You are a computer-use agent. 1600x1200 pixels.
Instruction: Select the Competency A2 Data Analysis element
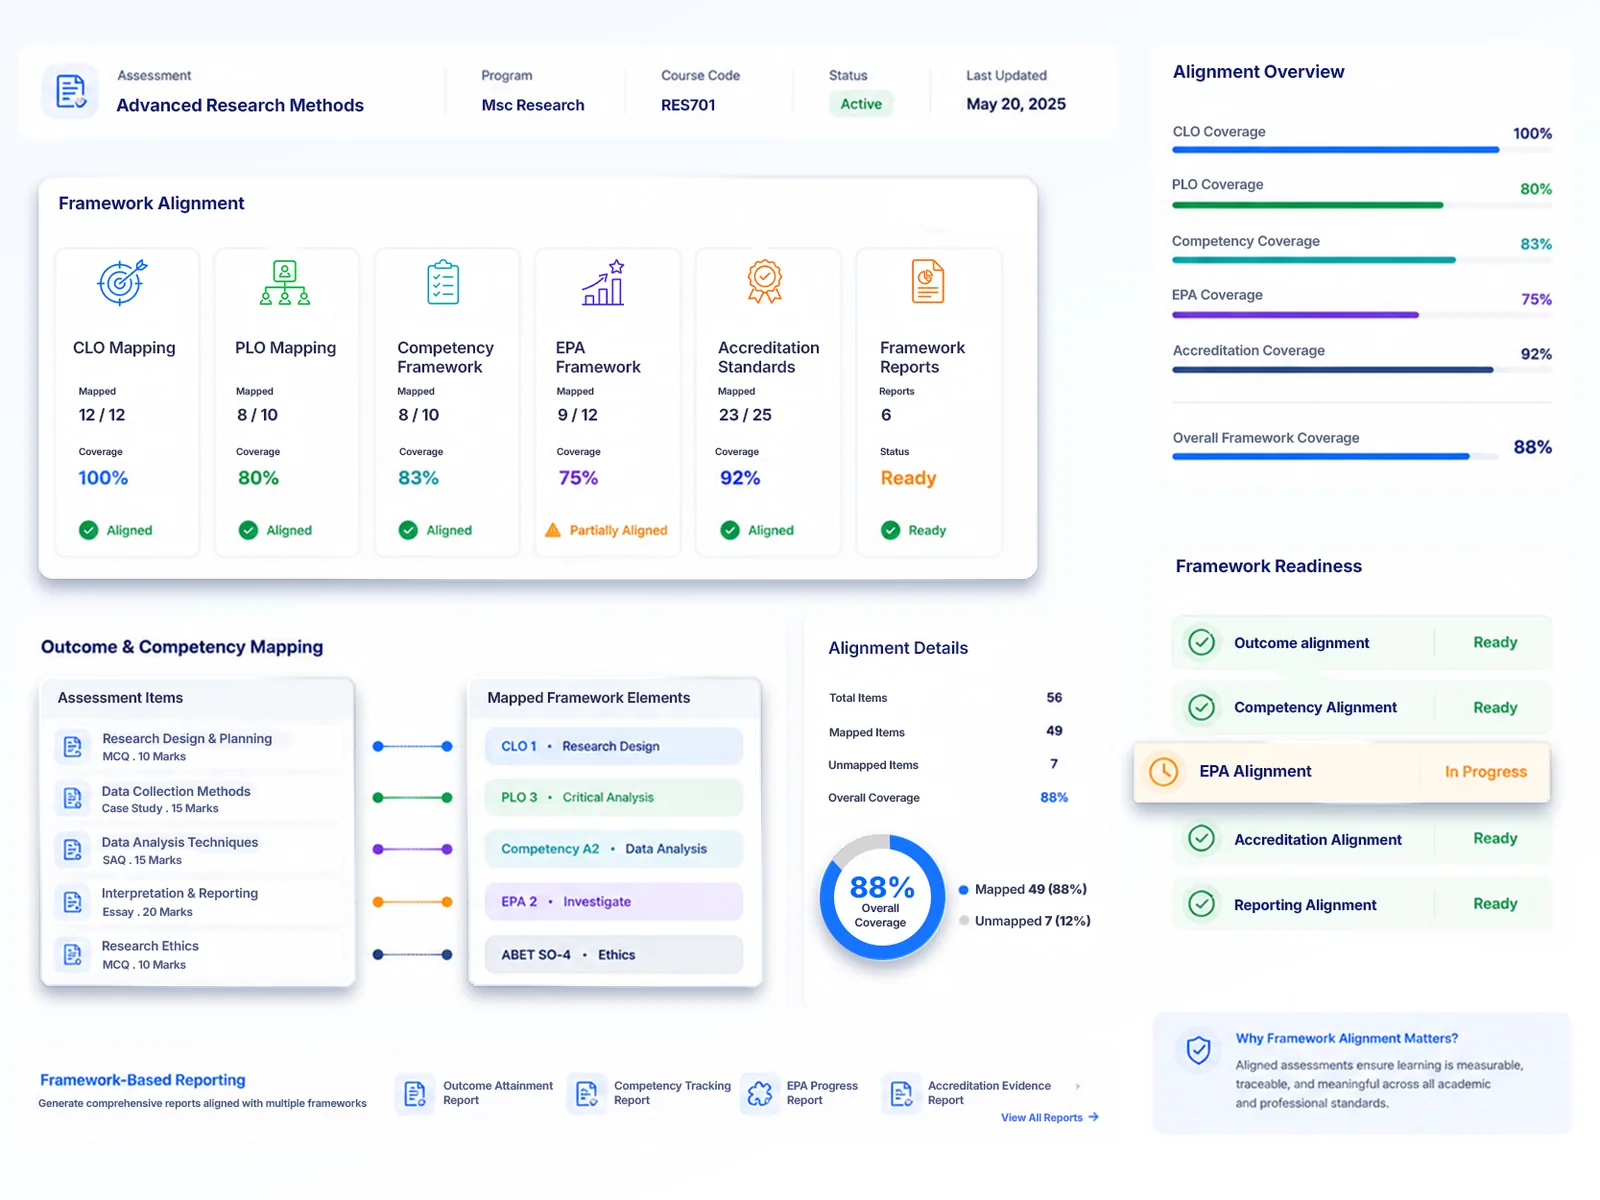click(614, 849)
